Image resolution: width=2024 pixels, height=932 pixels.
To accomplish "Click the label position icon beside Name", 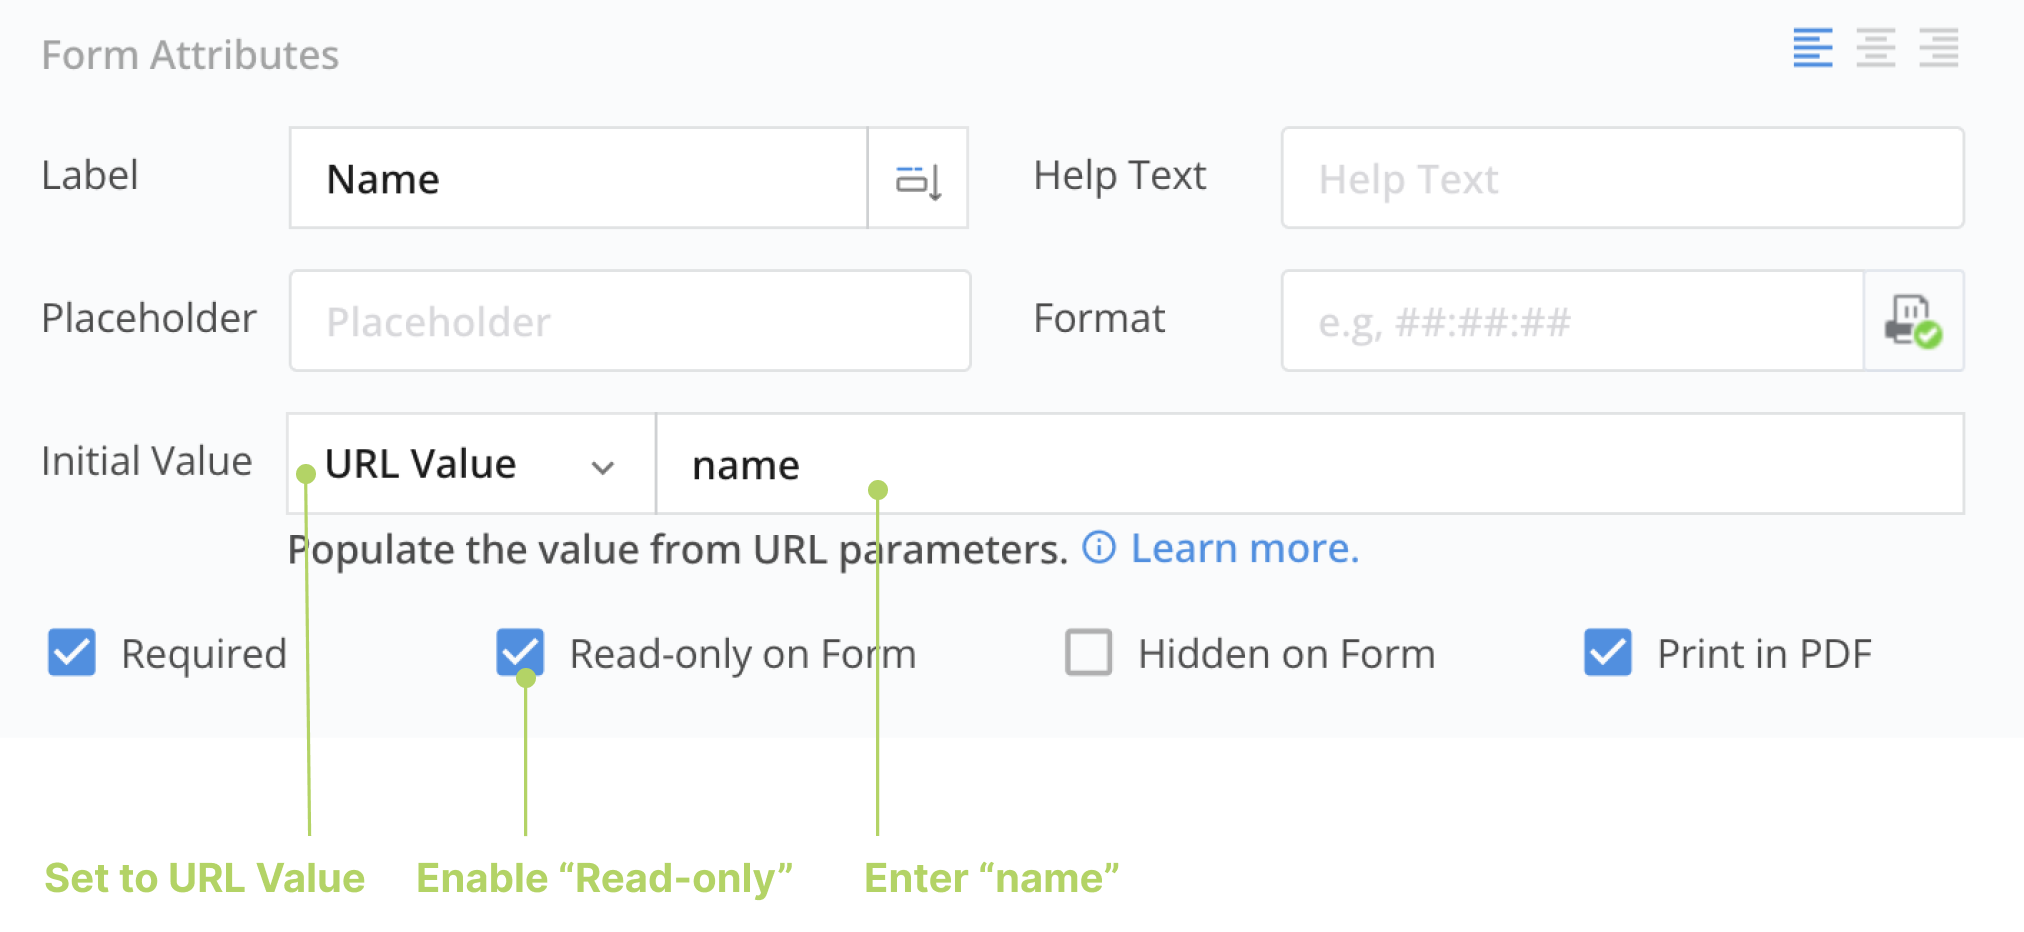I will click(x=918, y=180).
